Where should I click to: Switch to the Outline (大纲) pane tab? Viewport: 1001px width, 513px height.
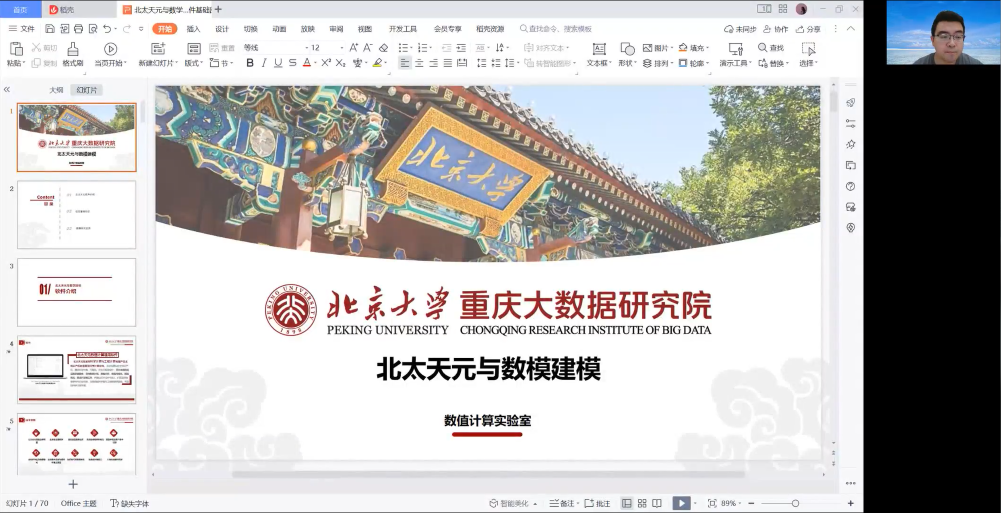click(x=56, y=90)
